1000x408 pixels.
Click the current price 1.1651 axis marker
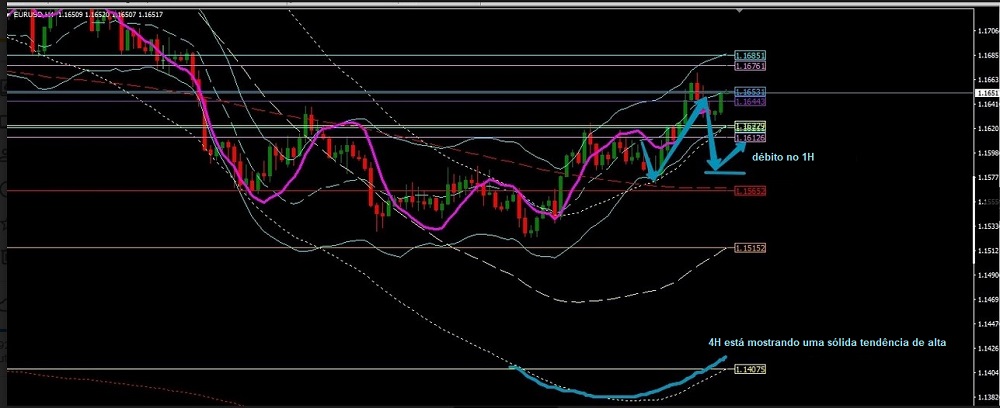click(x=985, y=92)
